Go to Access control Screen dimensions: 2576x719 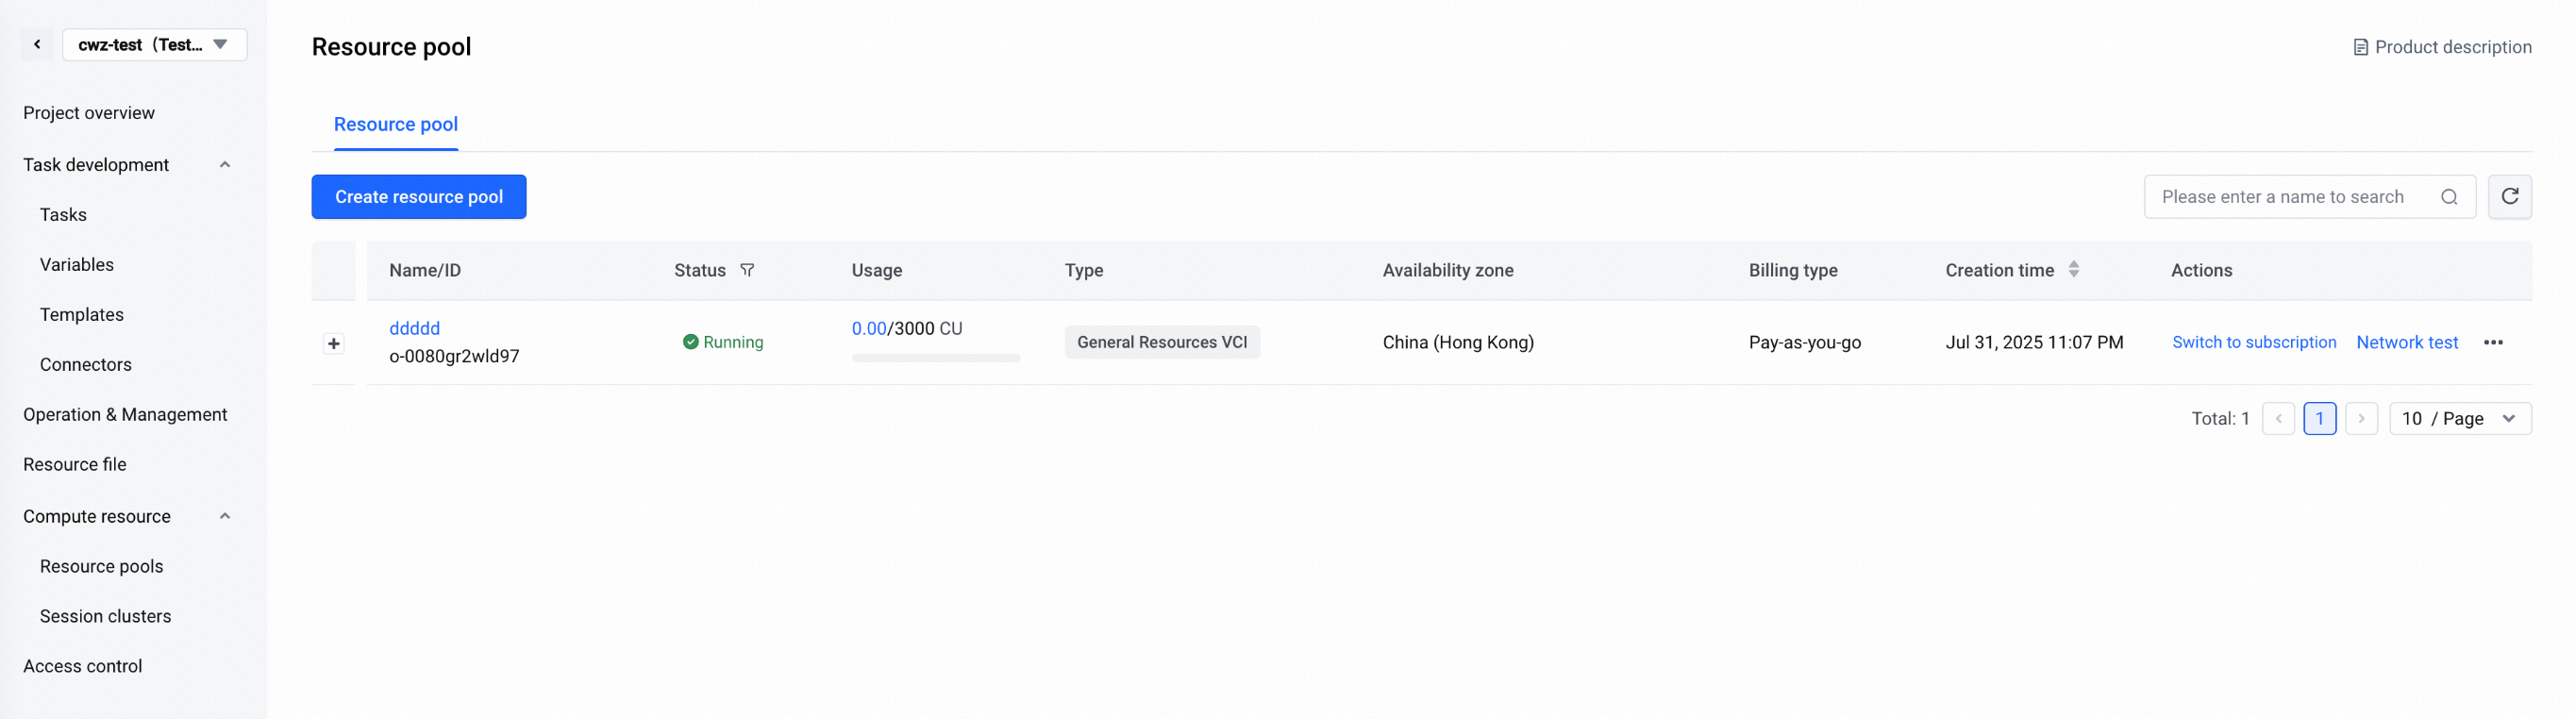click(x=83, y=667)
